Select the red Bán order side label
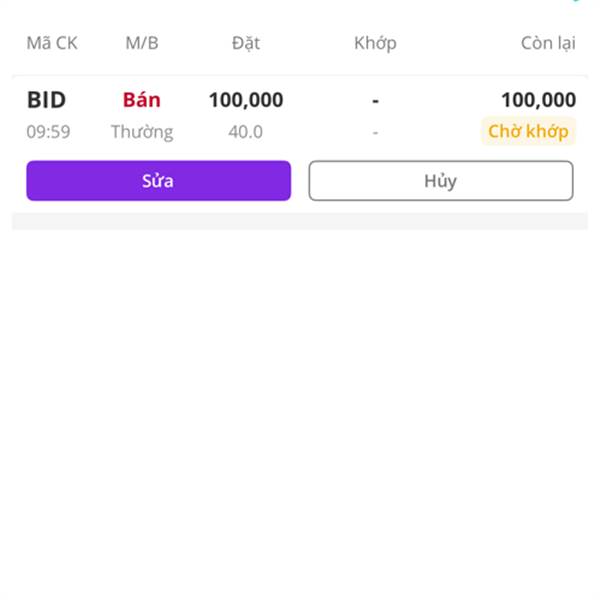The image size is (600, 600). (x=141, y=100)
